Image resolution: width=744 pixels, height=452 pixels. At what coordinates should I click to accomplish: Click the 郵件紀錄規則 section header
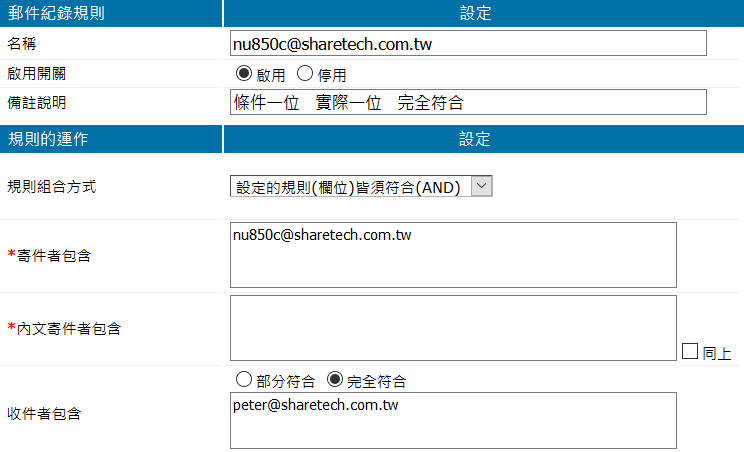(x=56, y=14)
